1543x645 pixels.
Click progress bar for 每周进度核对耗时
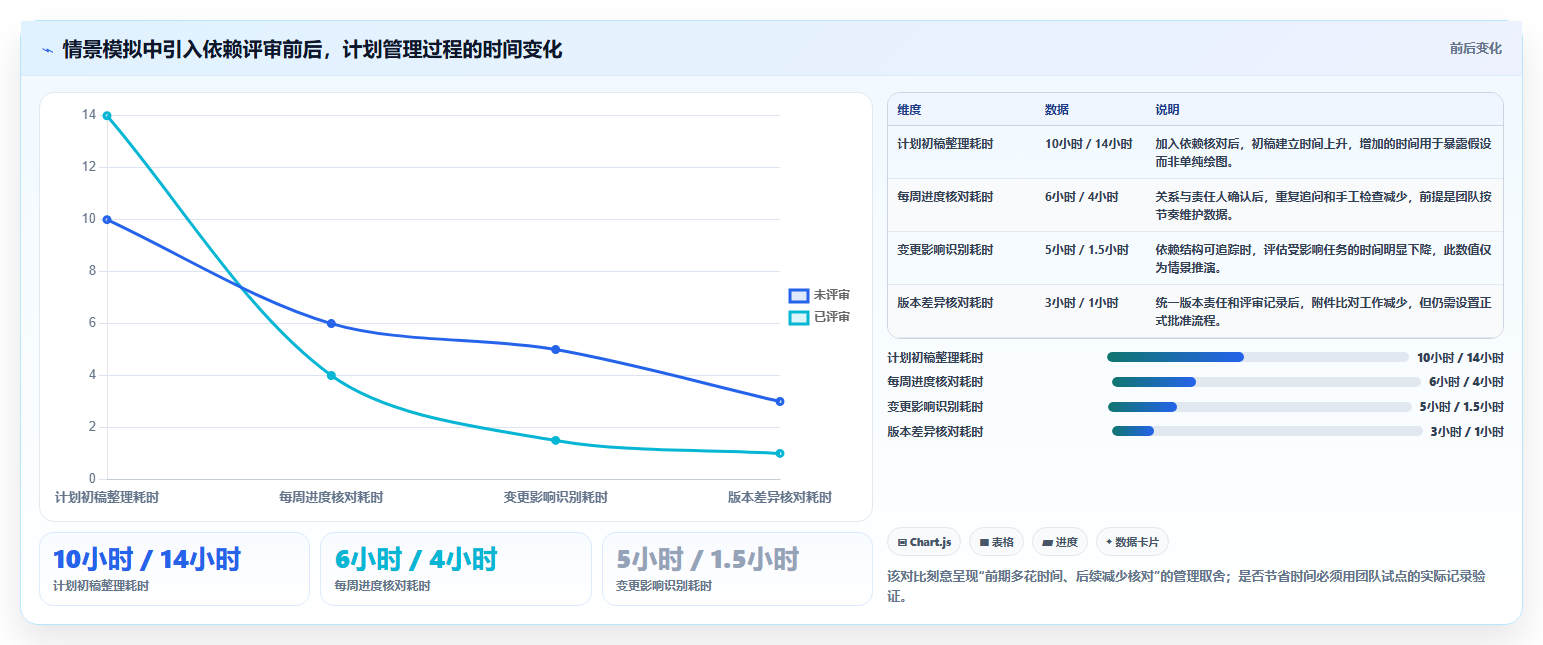[x=1266, y=382]
